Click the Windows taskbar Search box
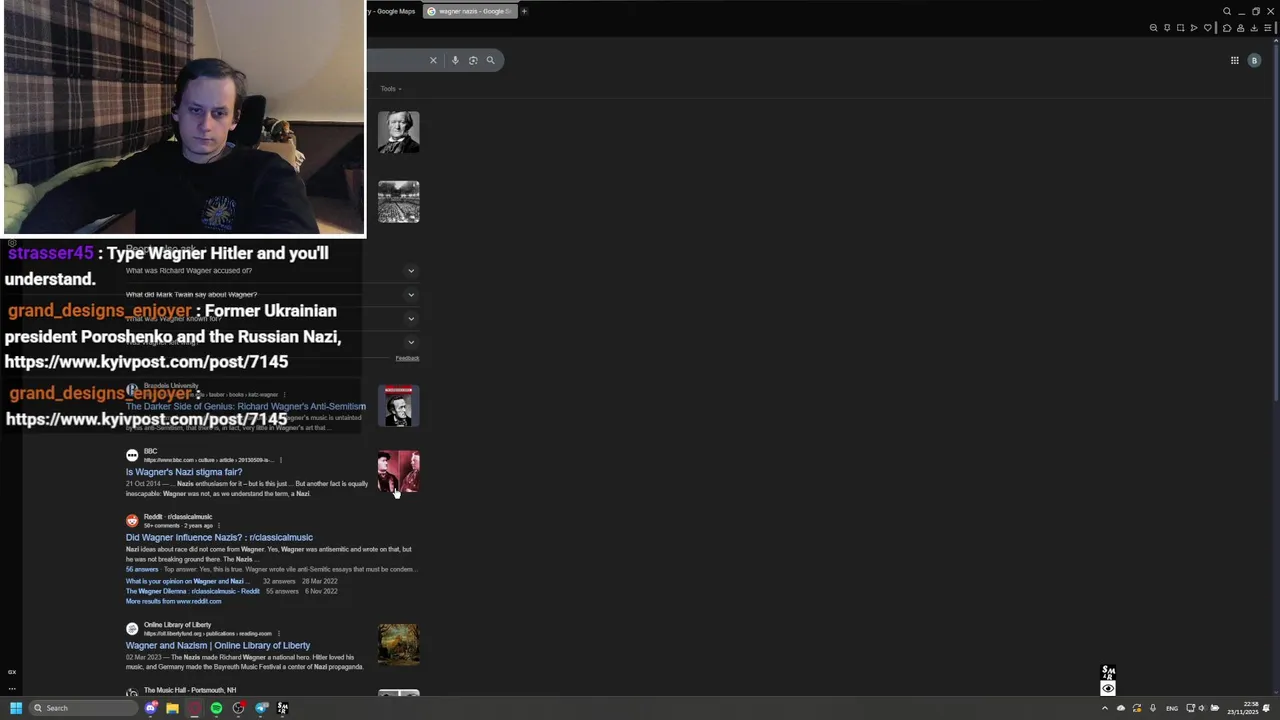This screenshot has height=720, width=1280. (x=83, y=708)
